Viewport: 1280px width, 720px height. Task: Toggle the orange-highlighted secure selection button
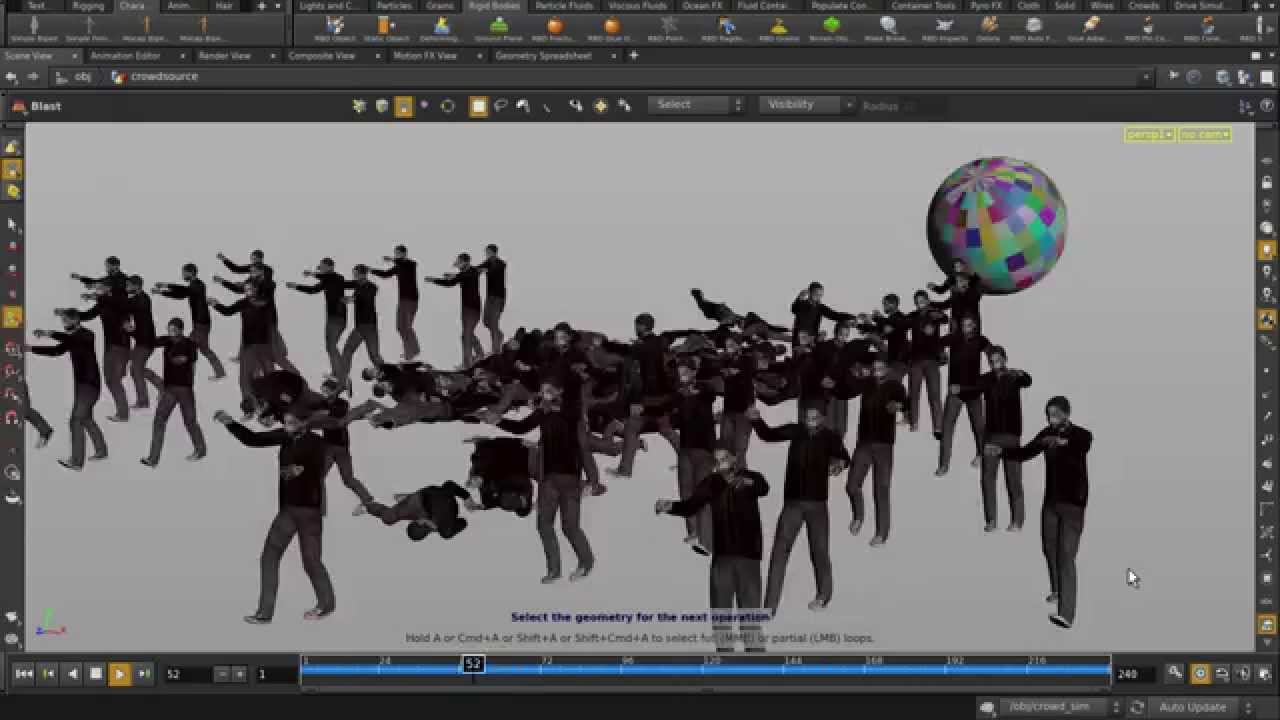pos(404,106)
